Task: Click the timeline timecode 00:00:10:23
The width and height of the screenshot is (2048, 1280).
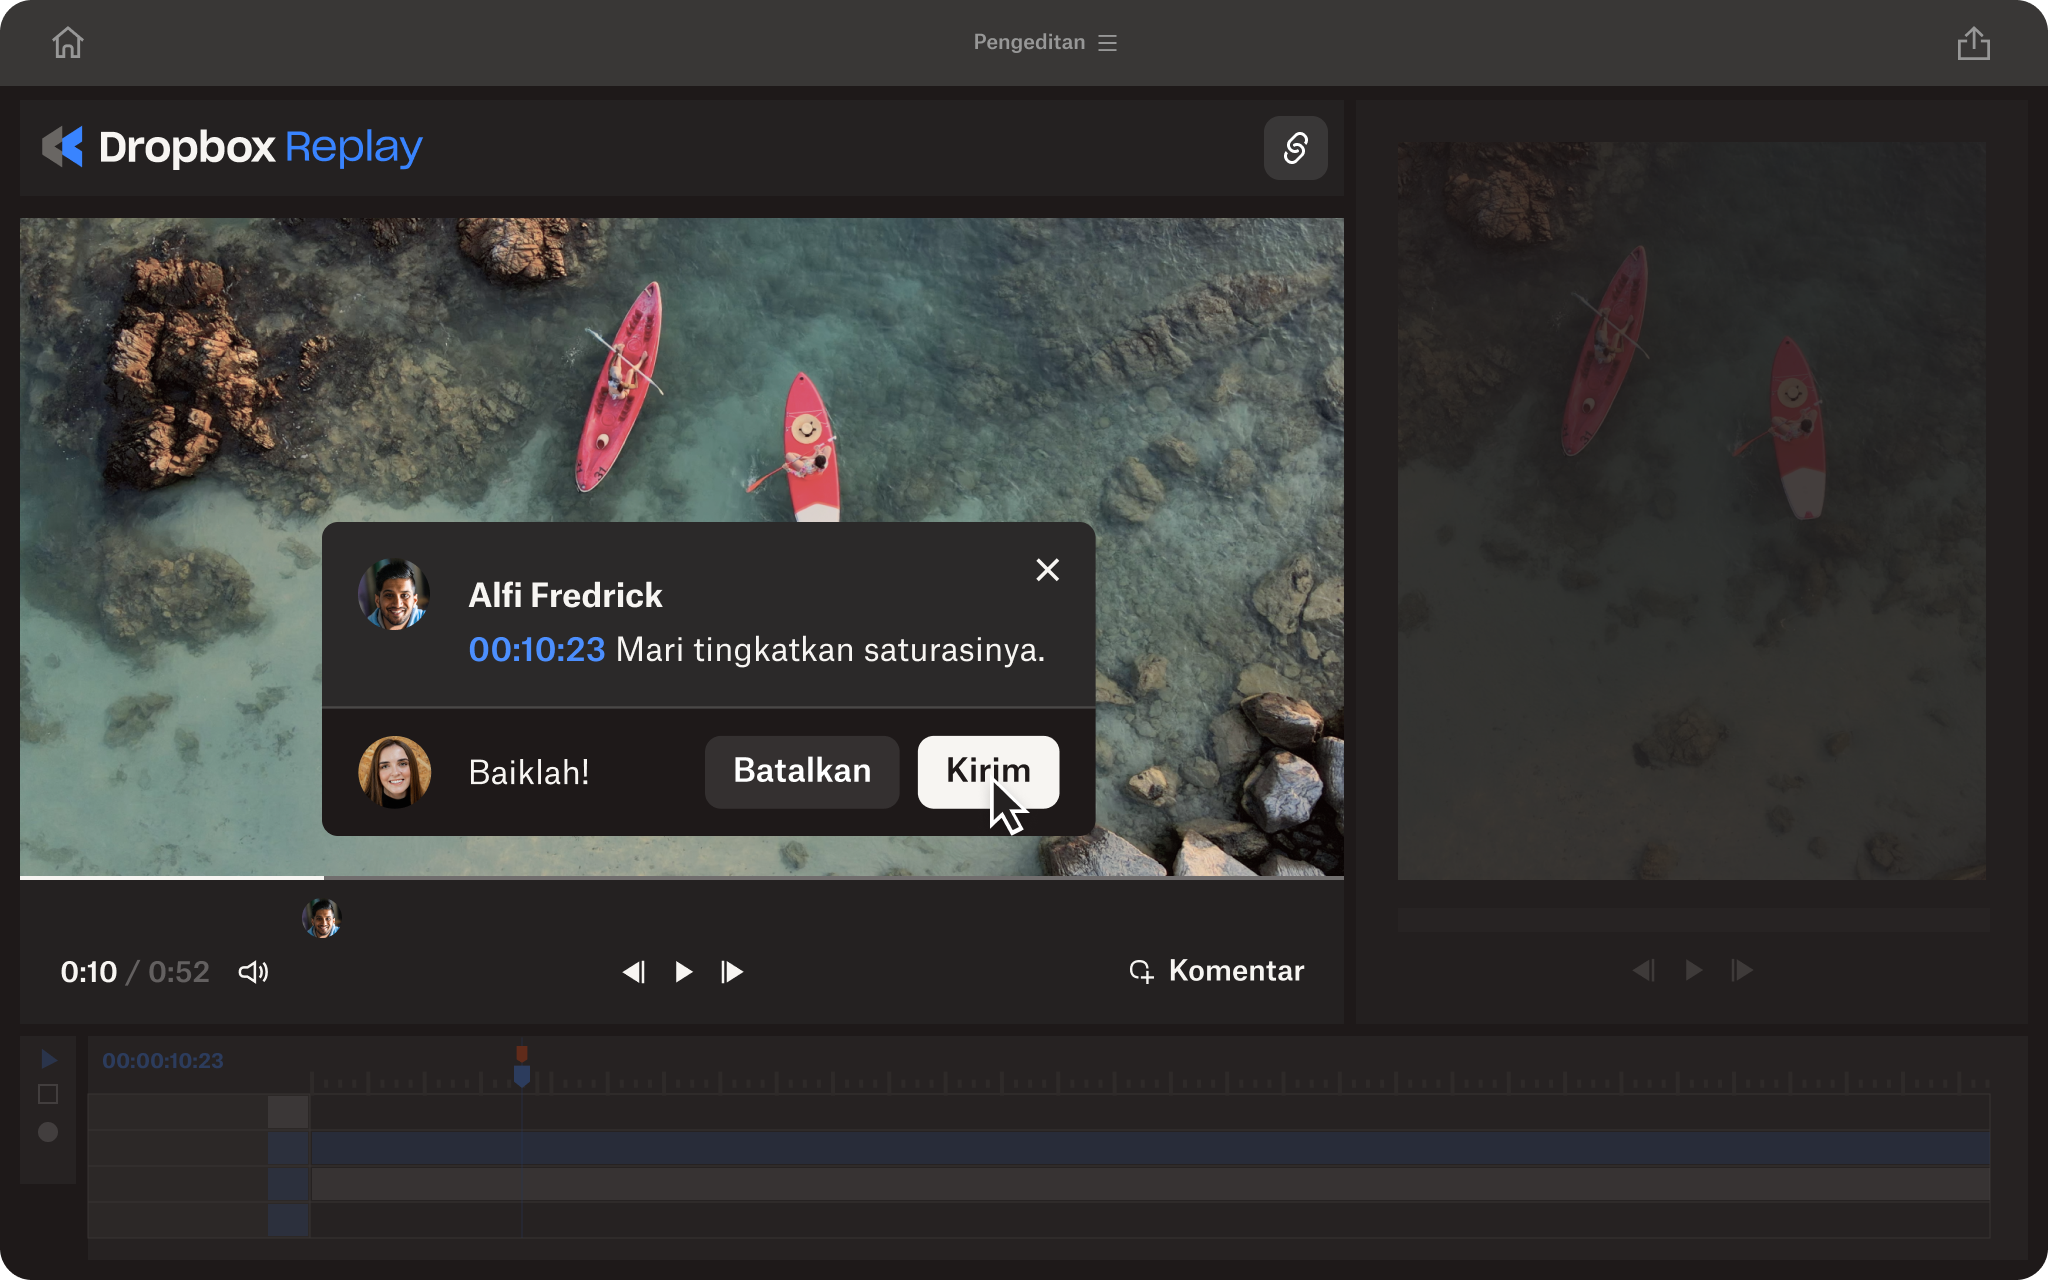Action: (x=163, y=1061)
